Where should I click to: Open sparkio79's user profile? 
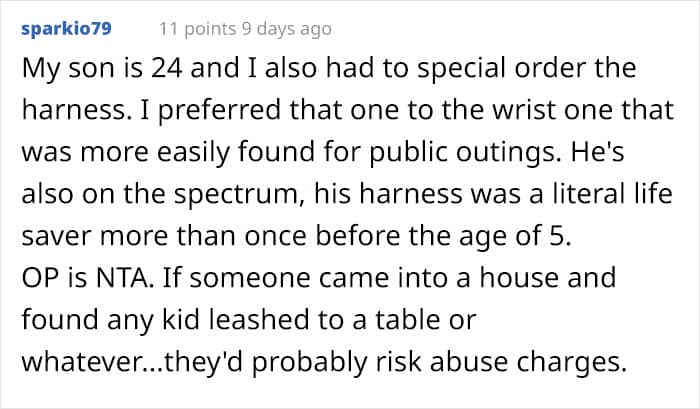pos(66,29)
